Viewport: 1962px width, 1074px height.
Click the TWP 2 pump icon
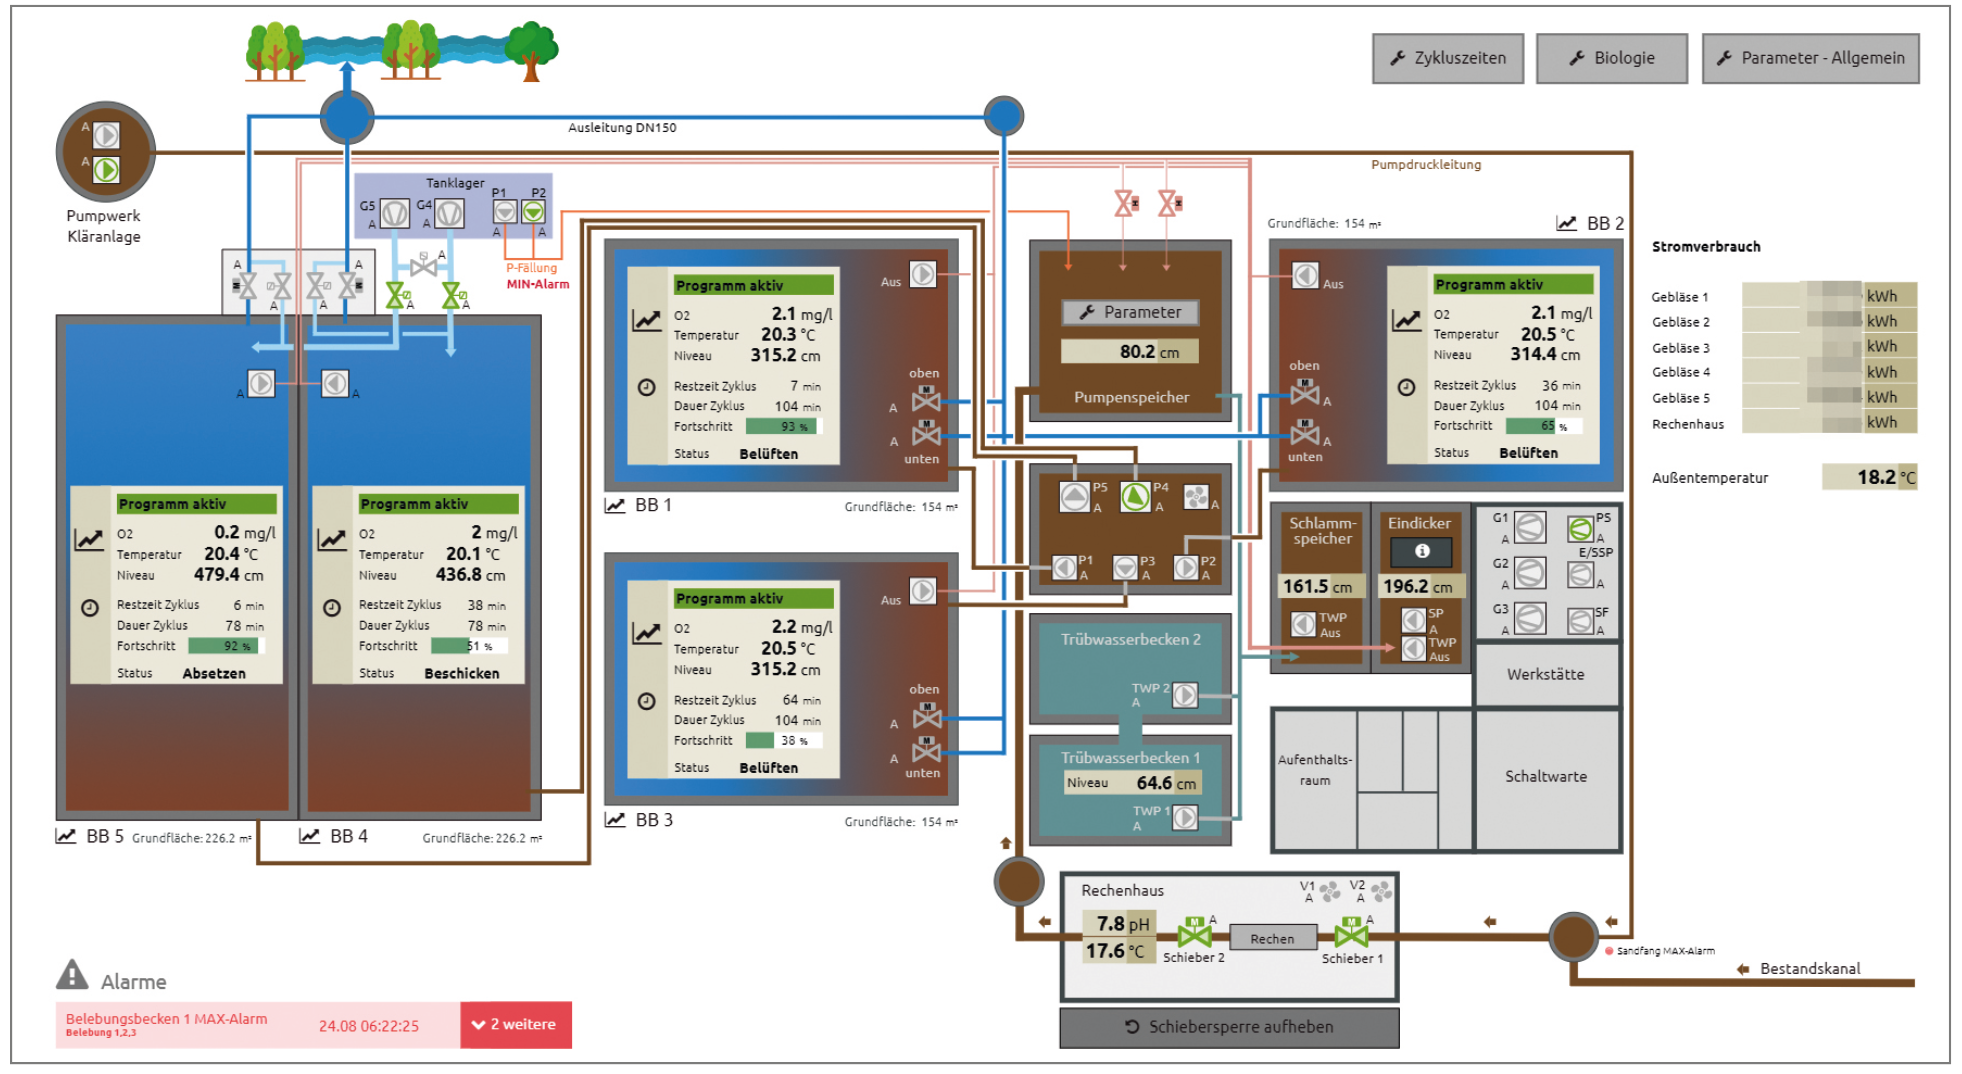(x=1185, y=694)
